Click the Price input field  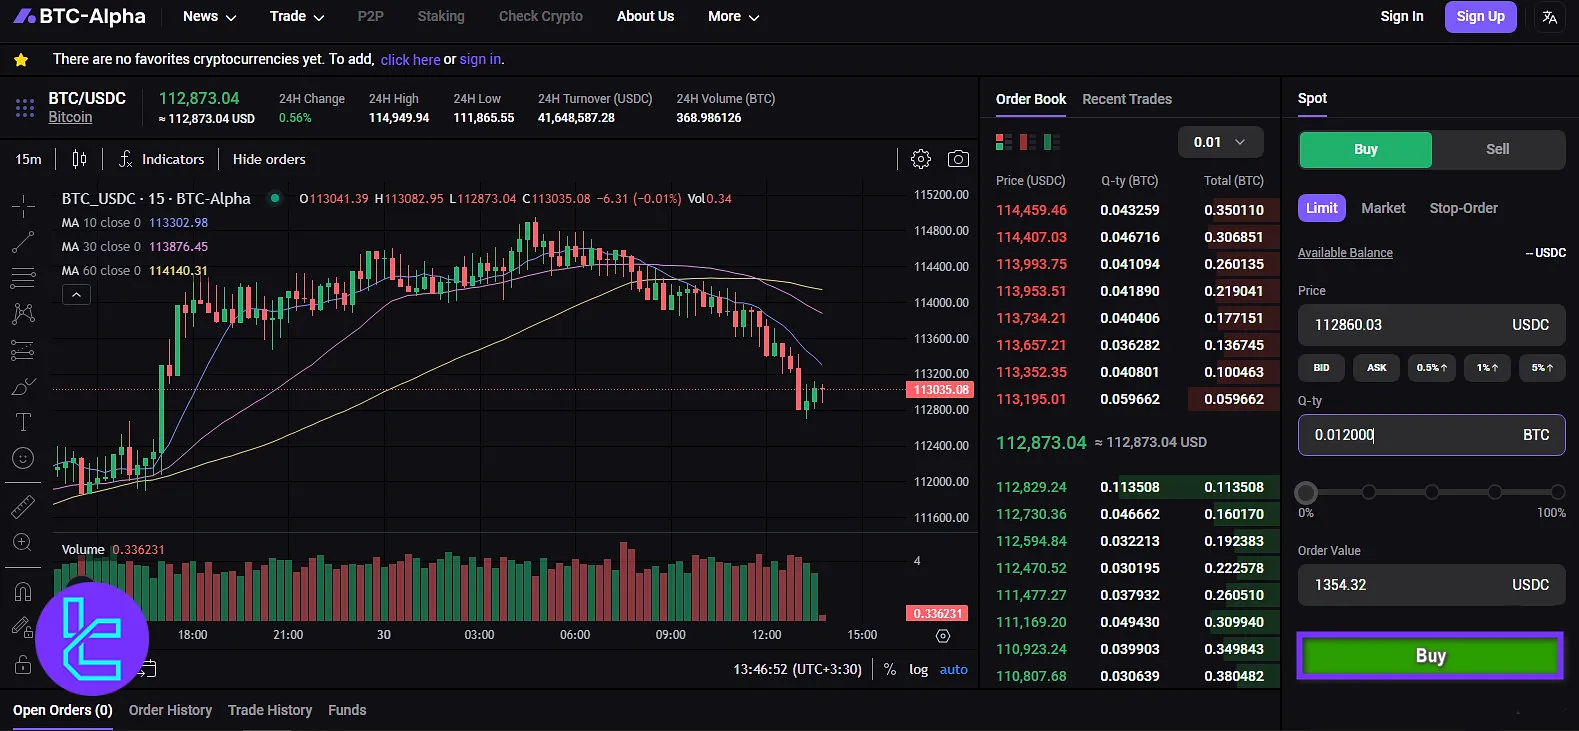pos(1431,325)
